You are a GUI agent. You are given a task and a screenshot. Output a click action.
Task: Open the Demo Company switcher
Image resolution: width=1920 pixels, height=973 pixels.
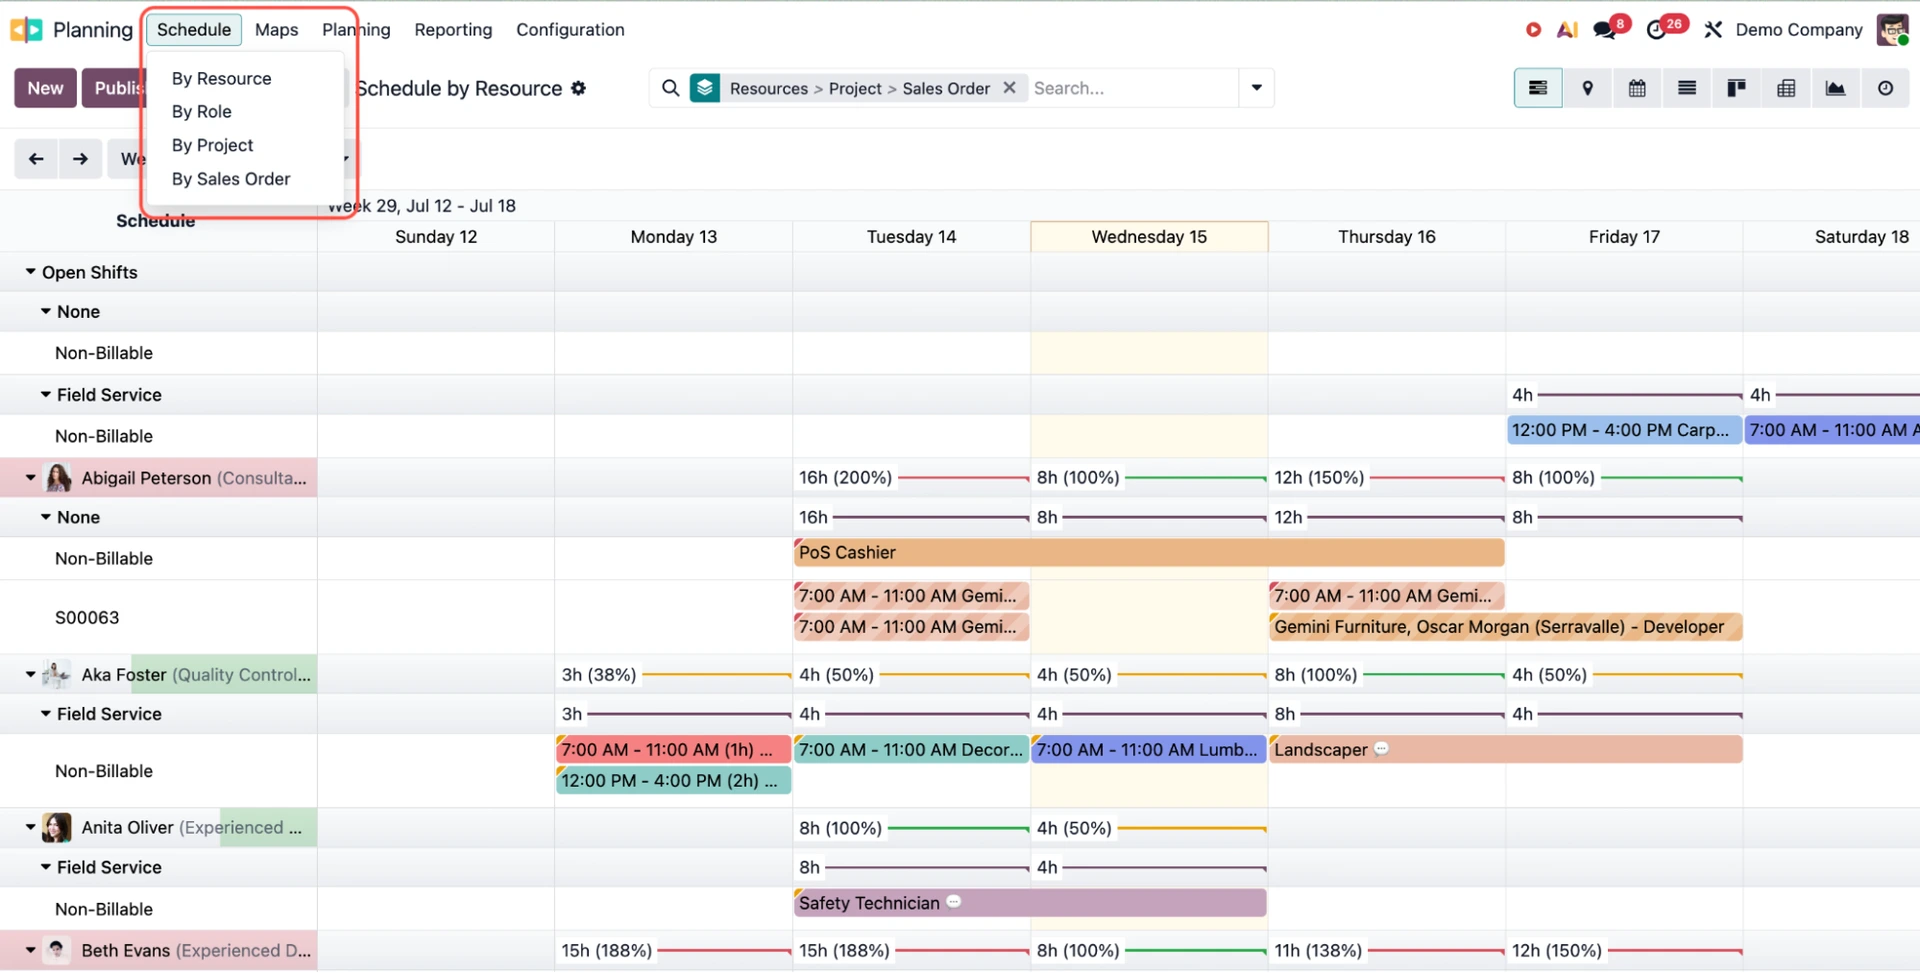click(x=1798, y=30)
